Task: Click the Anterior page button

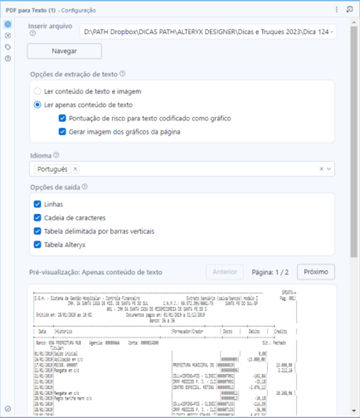Action: click(x=225, y=272)
